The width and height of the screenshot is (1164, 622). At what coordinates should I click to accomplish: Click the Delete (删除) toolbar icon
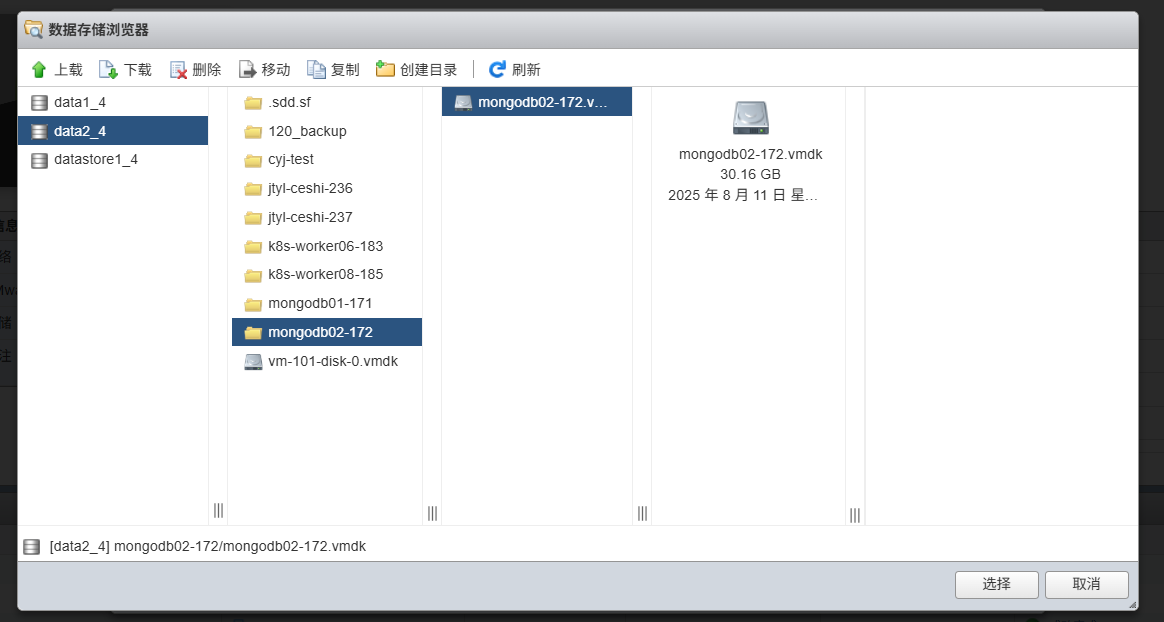tap(179, 70)
